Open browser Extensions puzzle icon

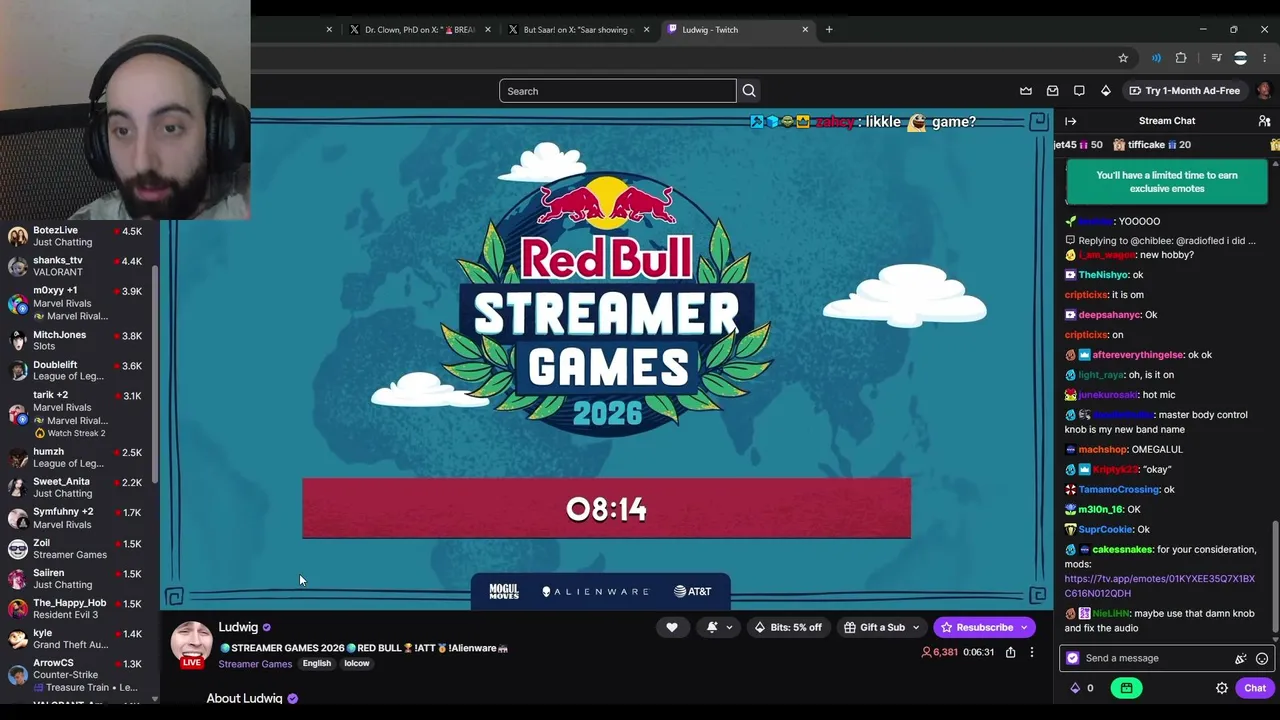1181,58
